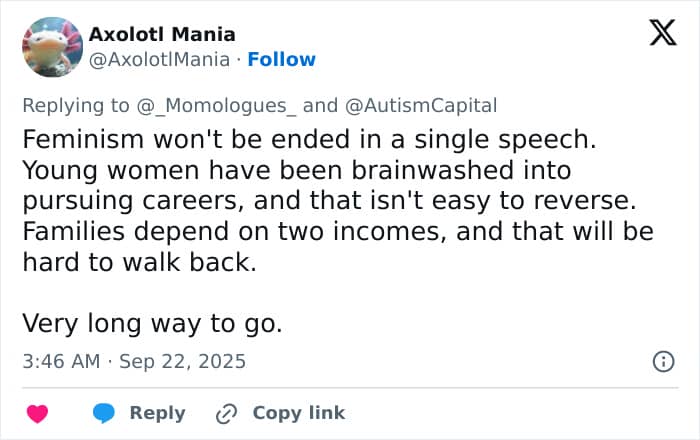Viewport: 700px width, 440px height.
Task: Click the blue reply speech bubble icon
Action: tap(103, 413)
